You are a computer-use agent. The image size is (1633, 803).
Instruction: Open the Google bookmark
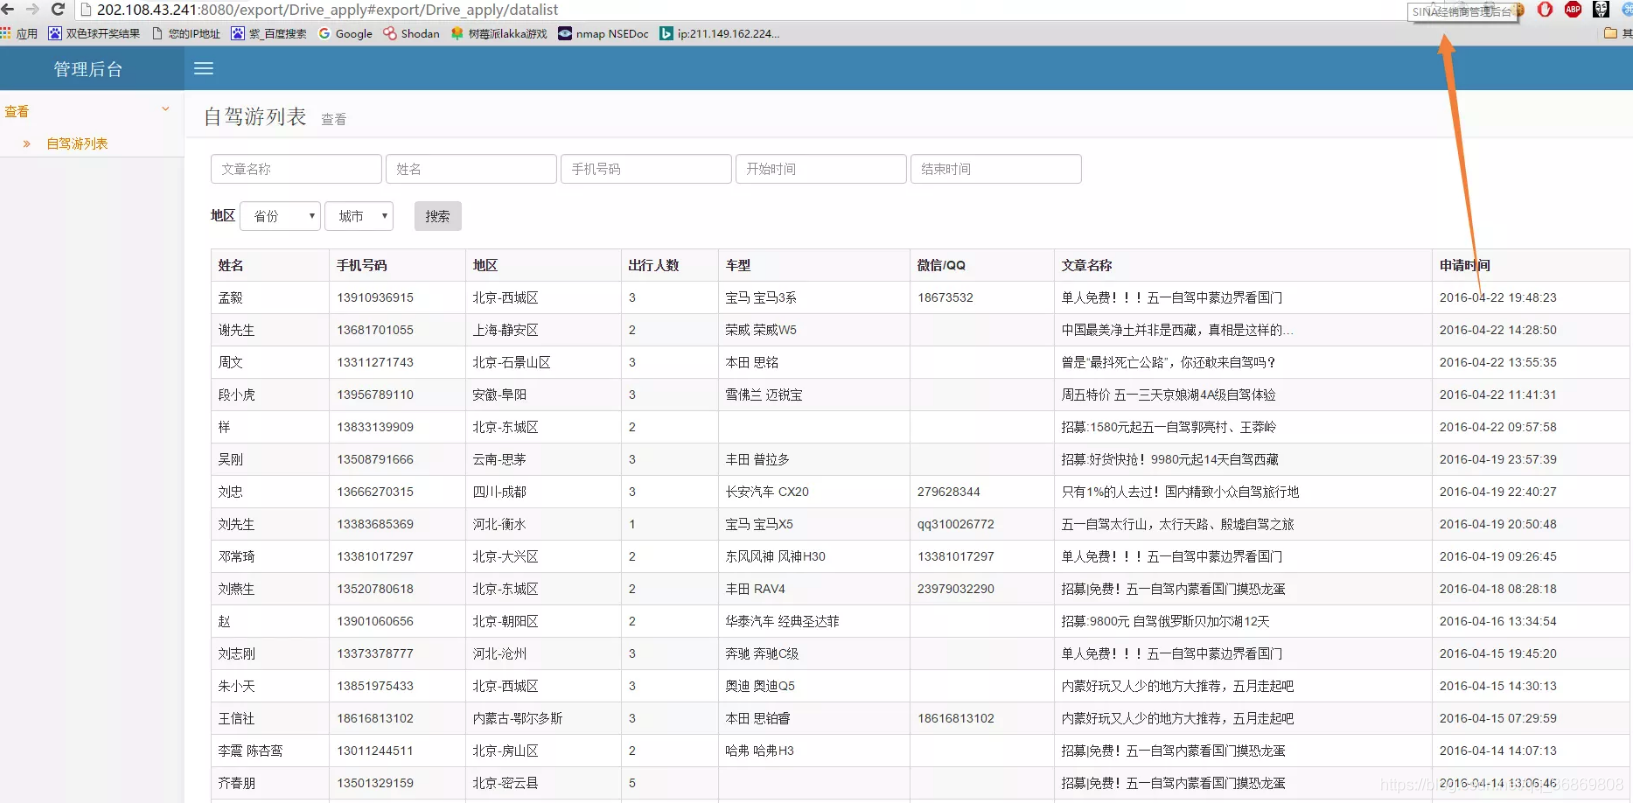tap(345, 34)
